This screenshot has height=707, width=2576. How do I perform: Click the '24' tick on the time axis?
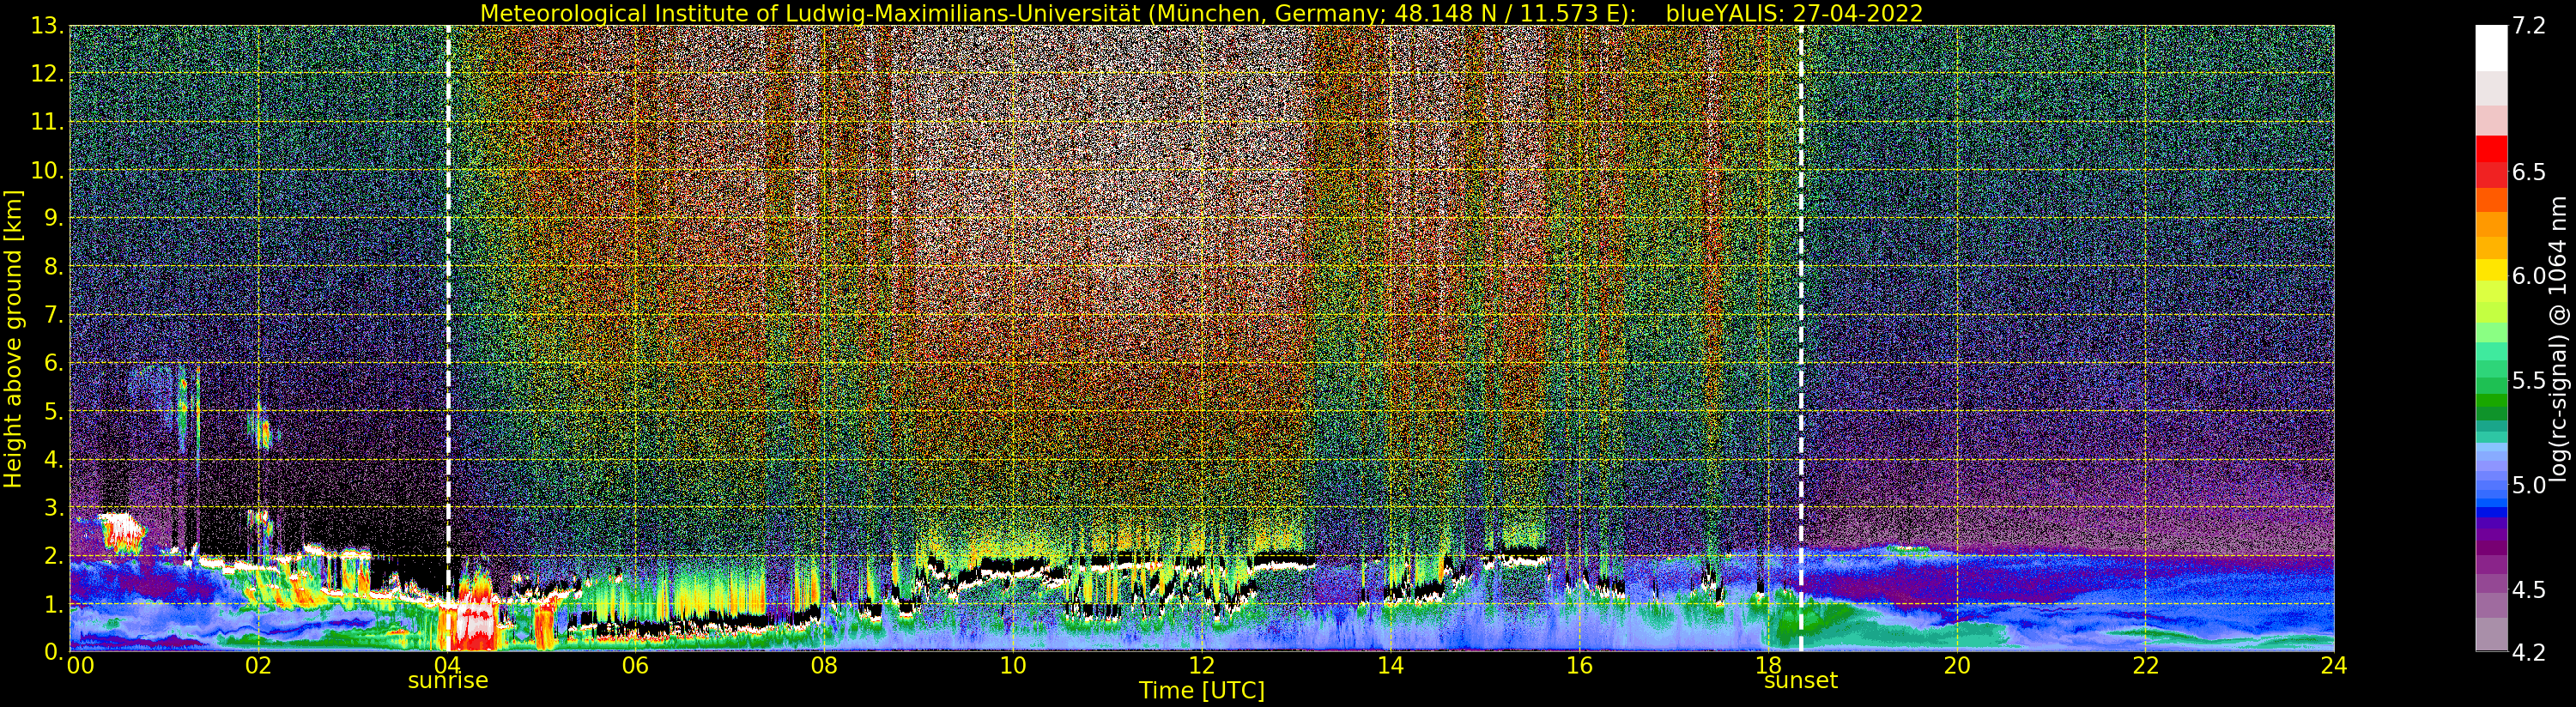pyautogui.click(x=2334, y=665)
